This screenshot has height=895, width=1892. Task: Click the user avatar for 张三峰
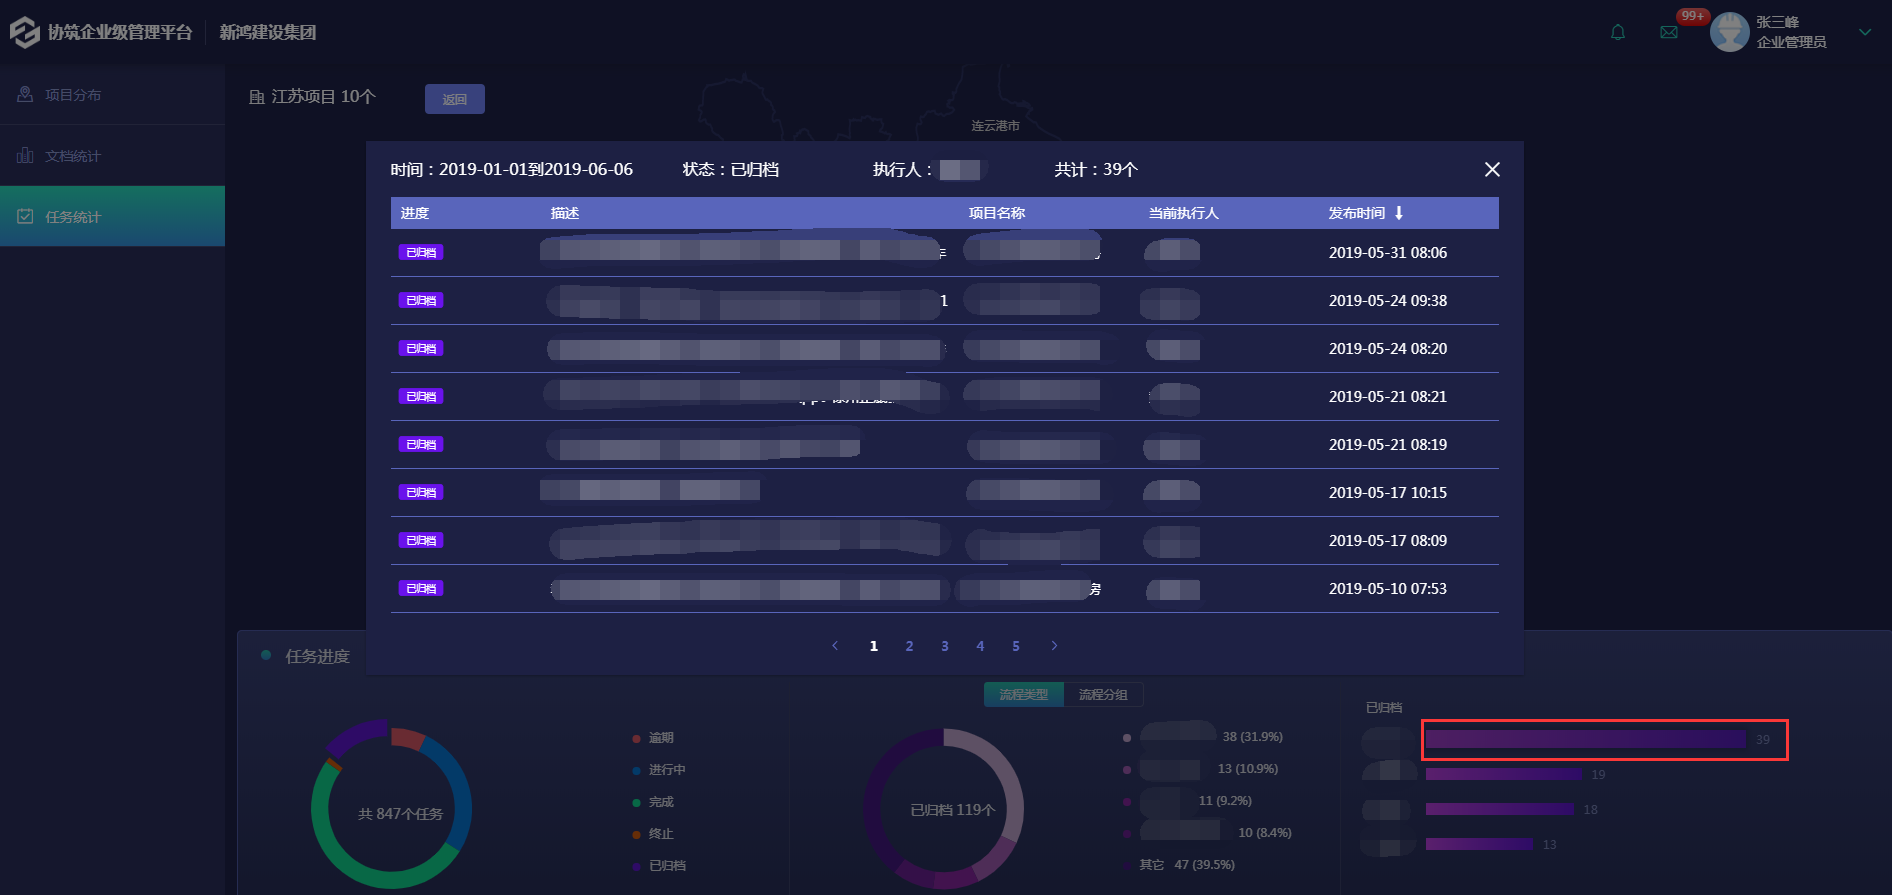(1729, 32)
